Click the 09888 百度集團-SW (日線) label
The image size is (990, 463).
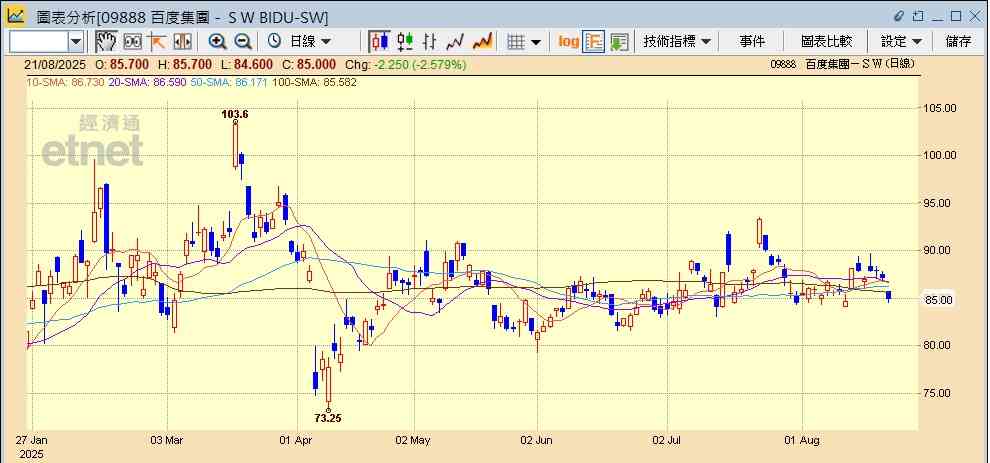pos(842,64)
